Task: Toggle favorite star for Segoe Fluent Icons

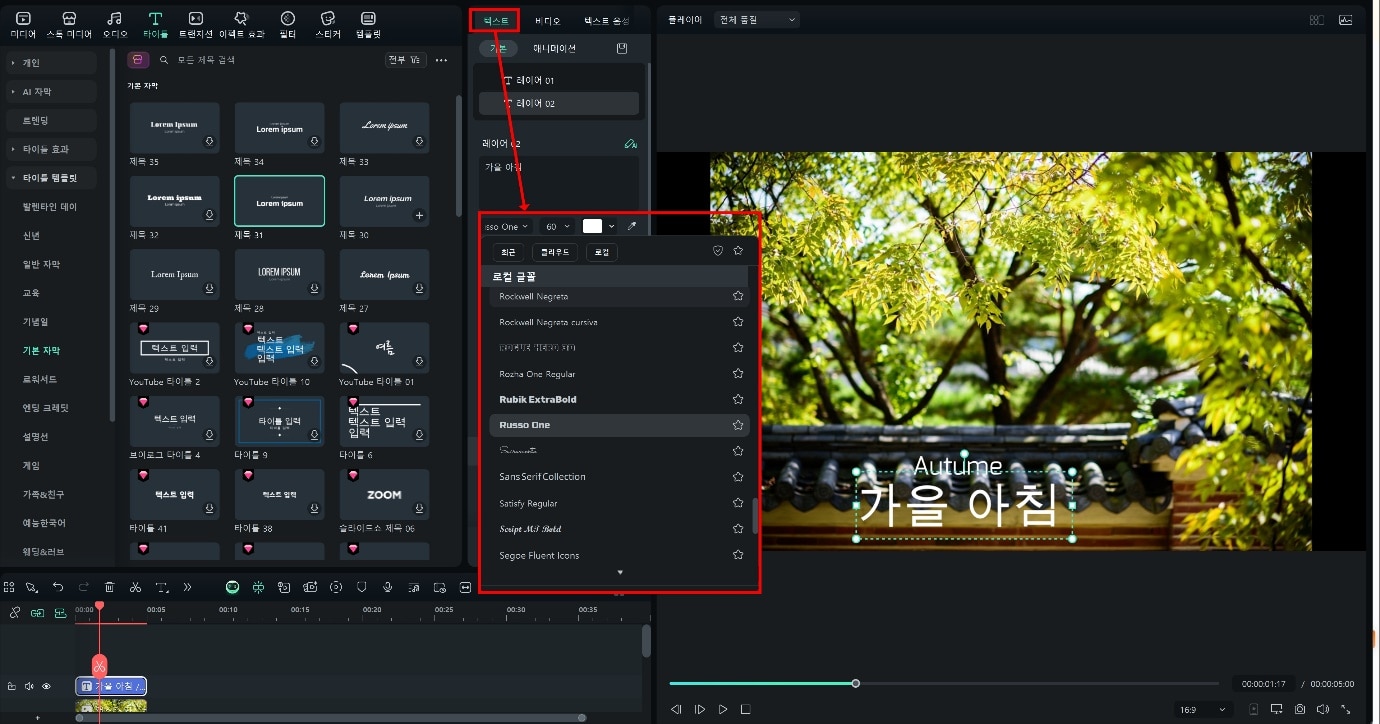Action: [x=738, y=555]
